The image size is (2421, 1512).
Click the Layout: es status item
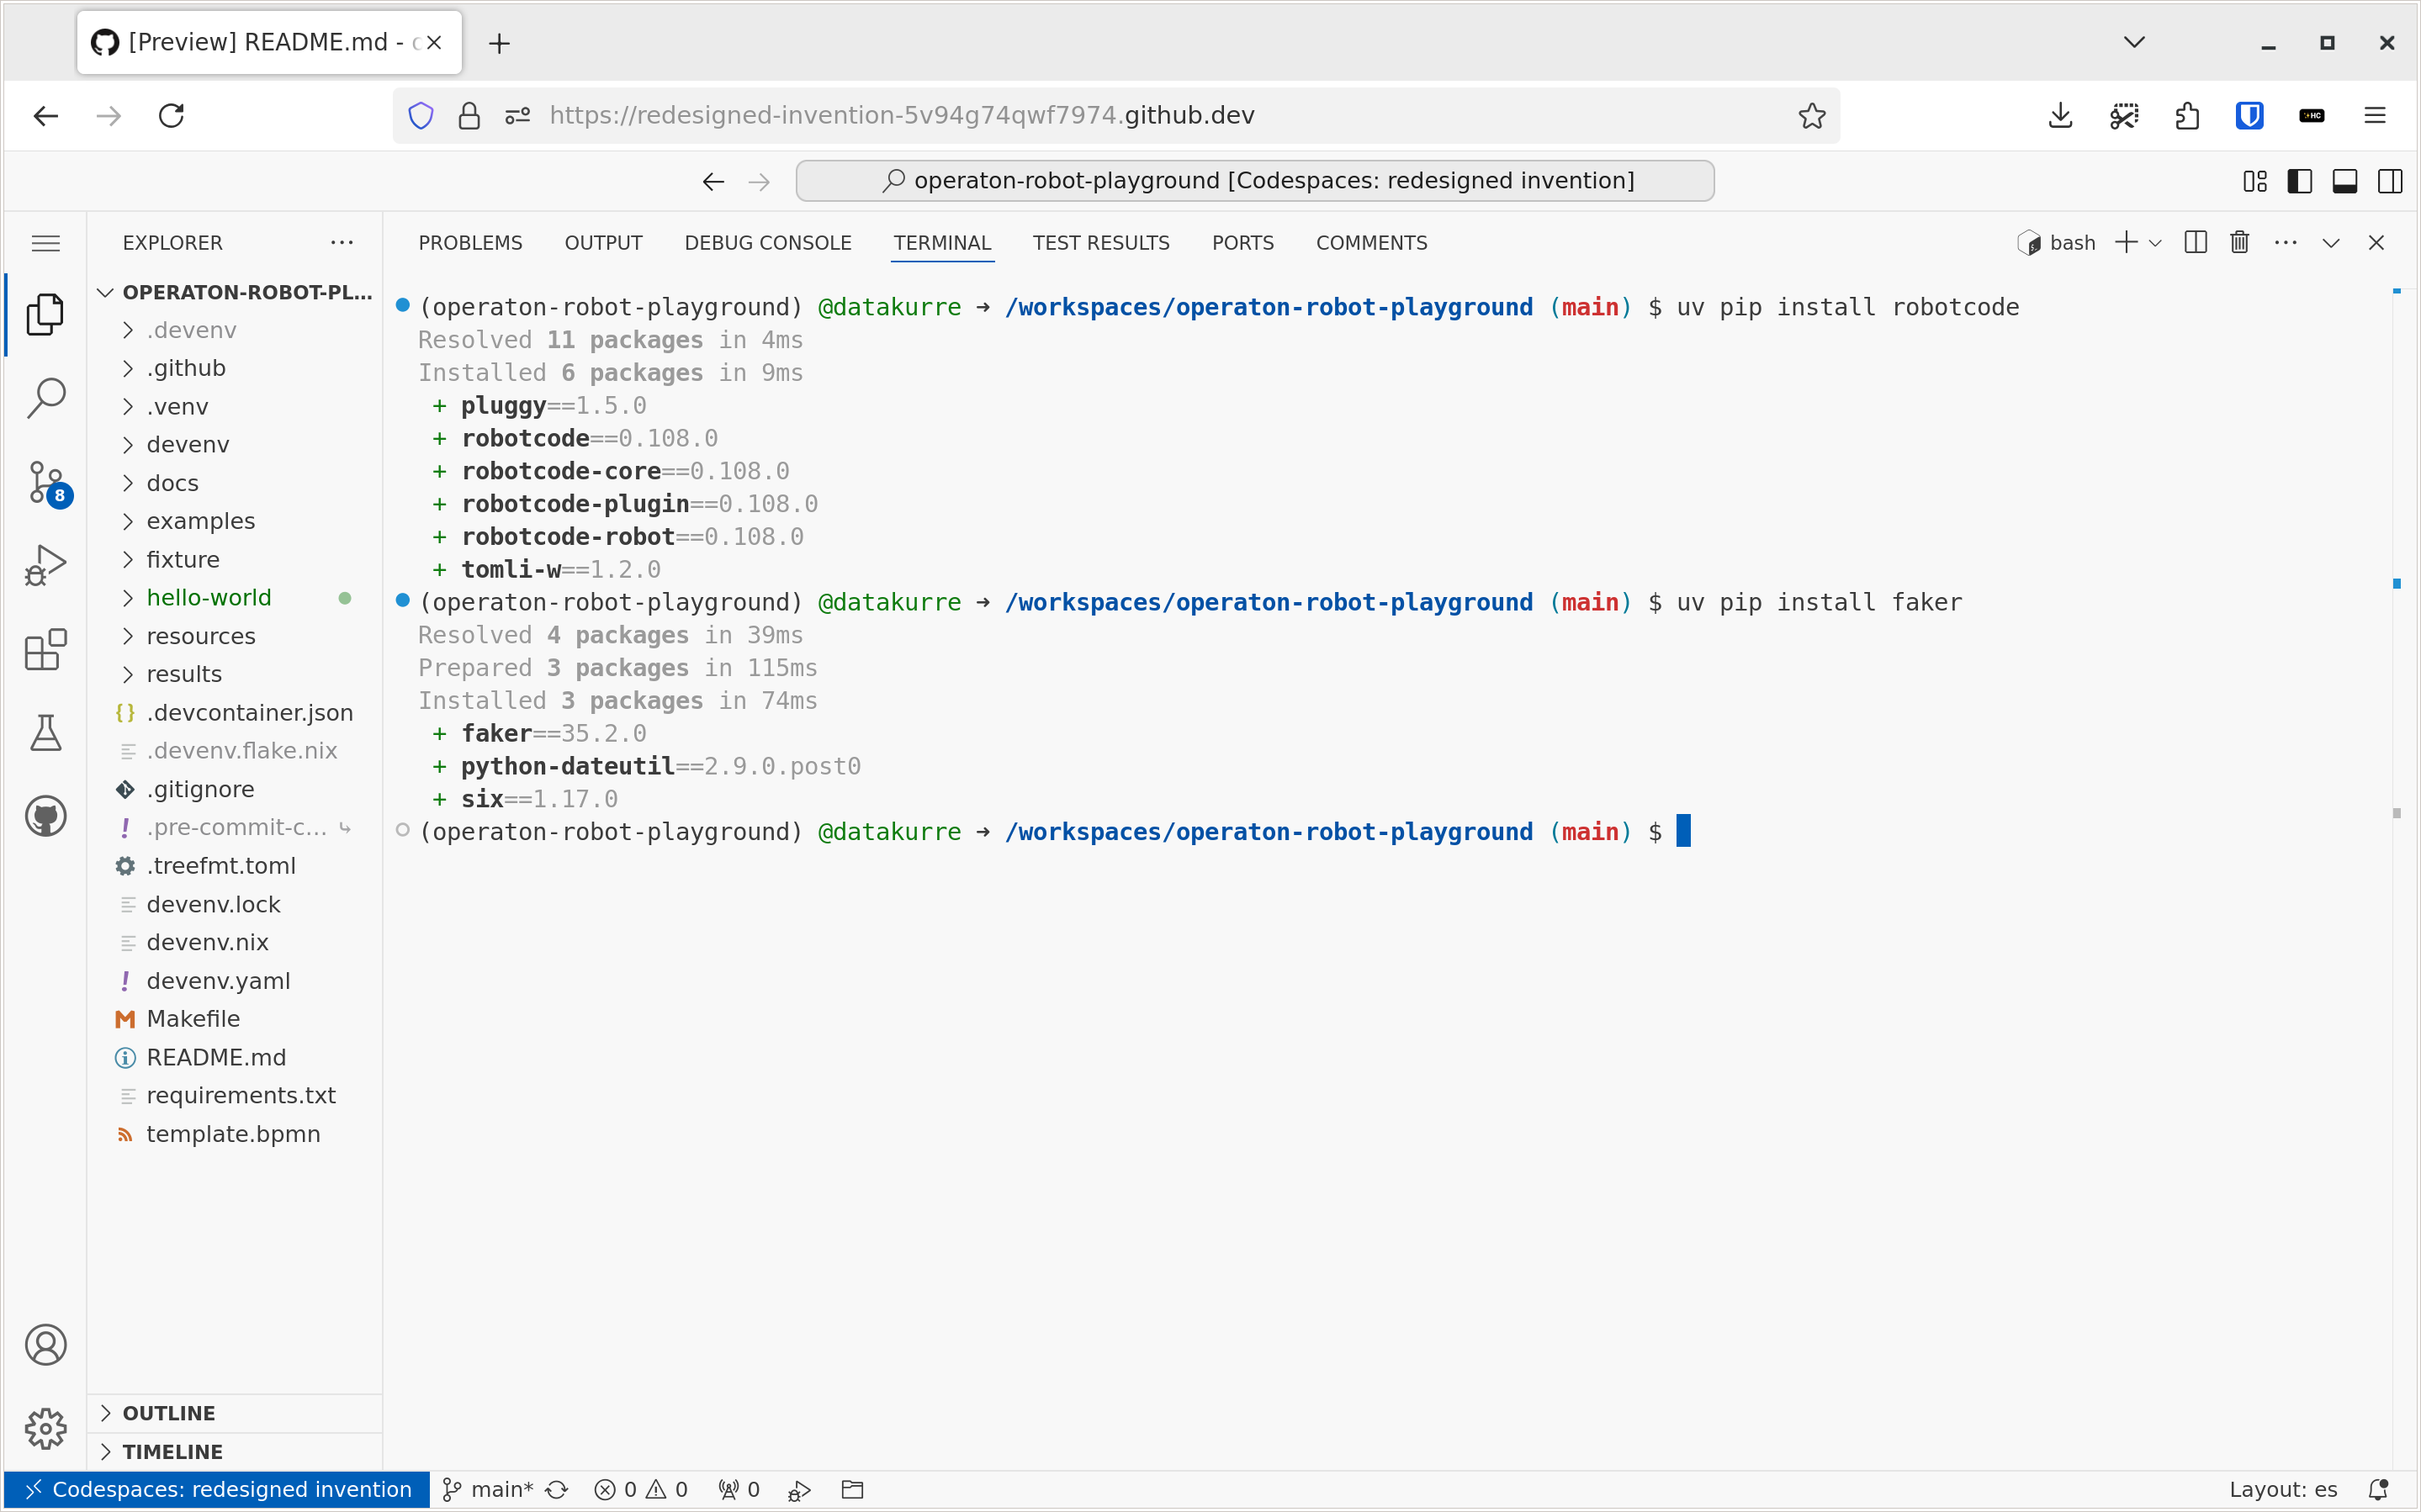click(x=2283, y=1489)
